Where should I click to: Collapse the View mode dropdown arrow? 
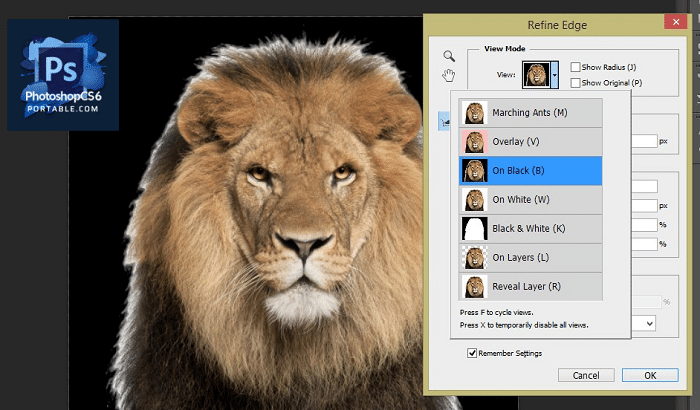coord(555,75)
